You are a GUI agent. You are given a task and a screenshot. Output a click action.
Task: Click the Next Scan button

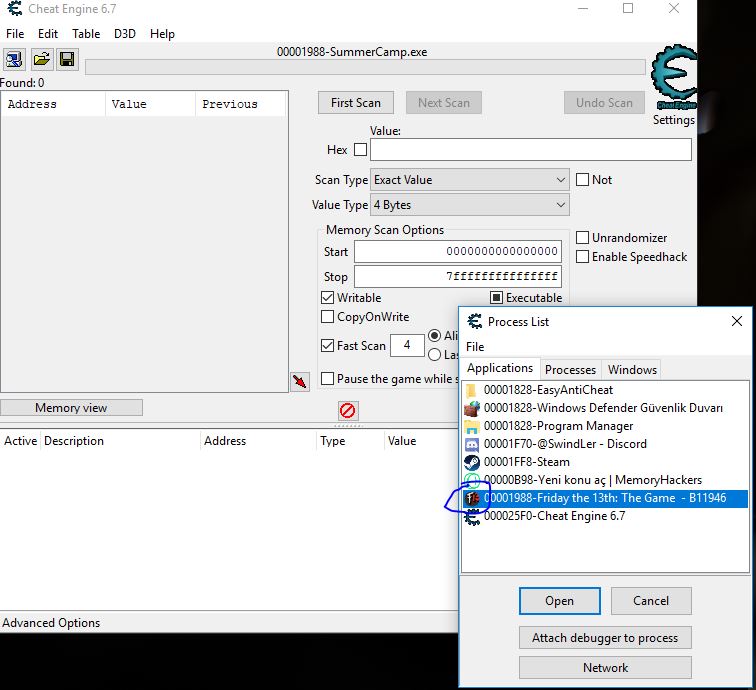click(x=444, y=103)
